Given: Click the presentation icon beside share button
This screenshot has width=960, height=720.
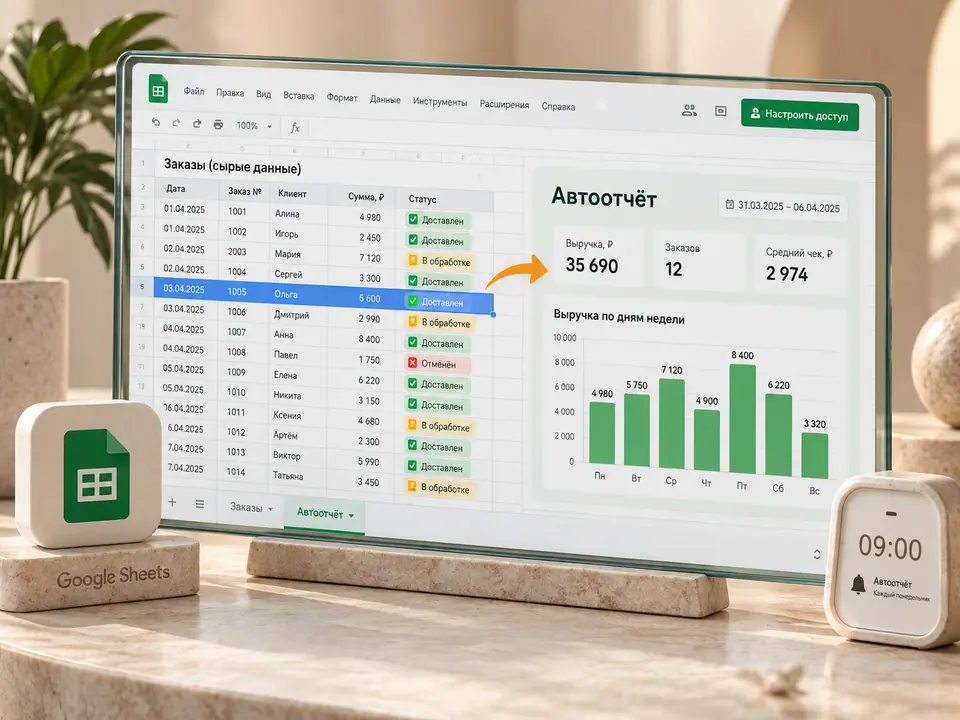Looking at the screenshot, I should [x=721, y=111].
